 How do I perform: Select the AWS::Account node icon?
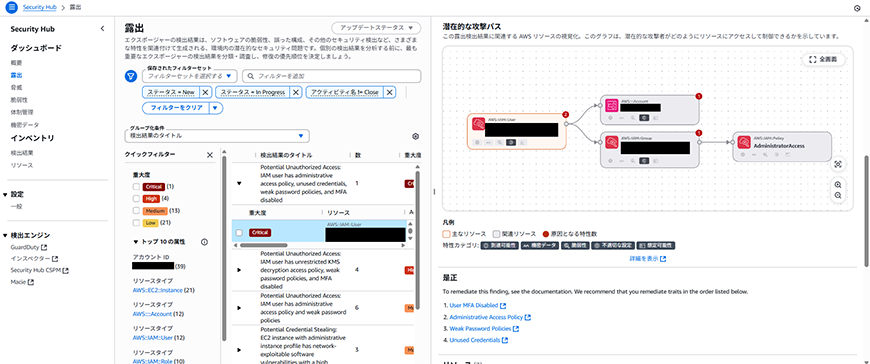click(612, 105)
